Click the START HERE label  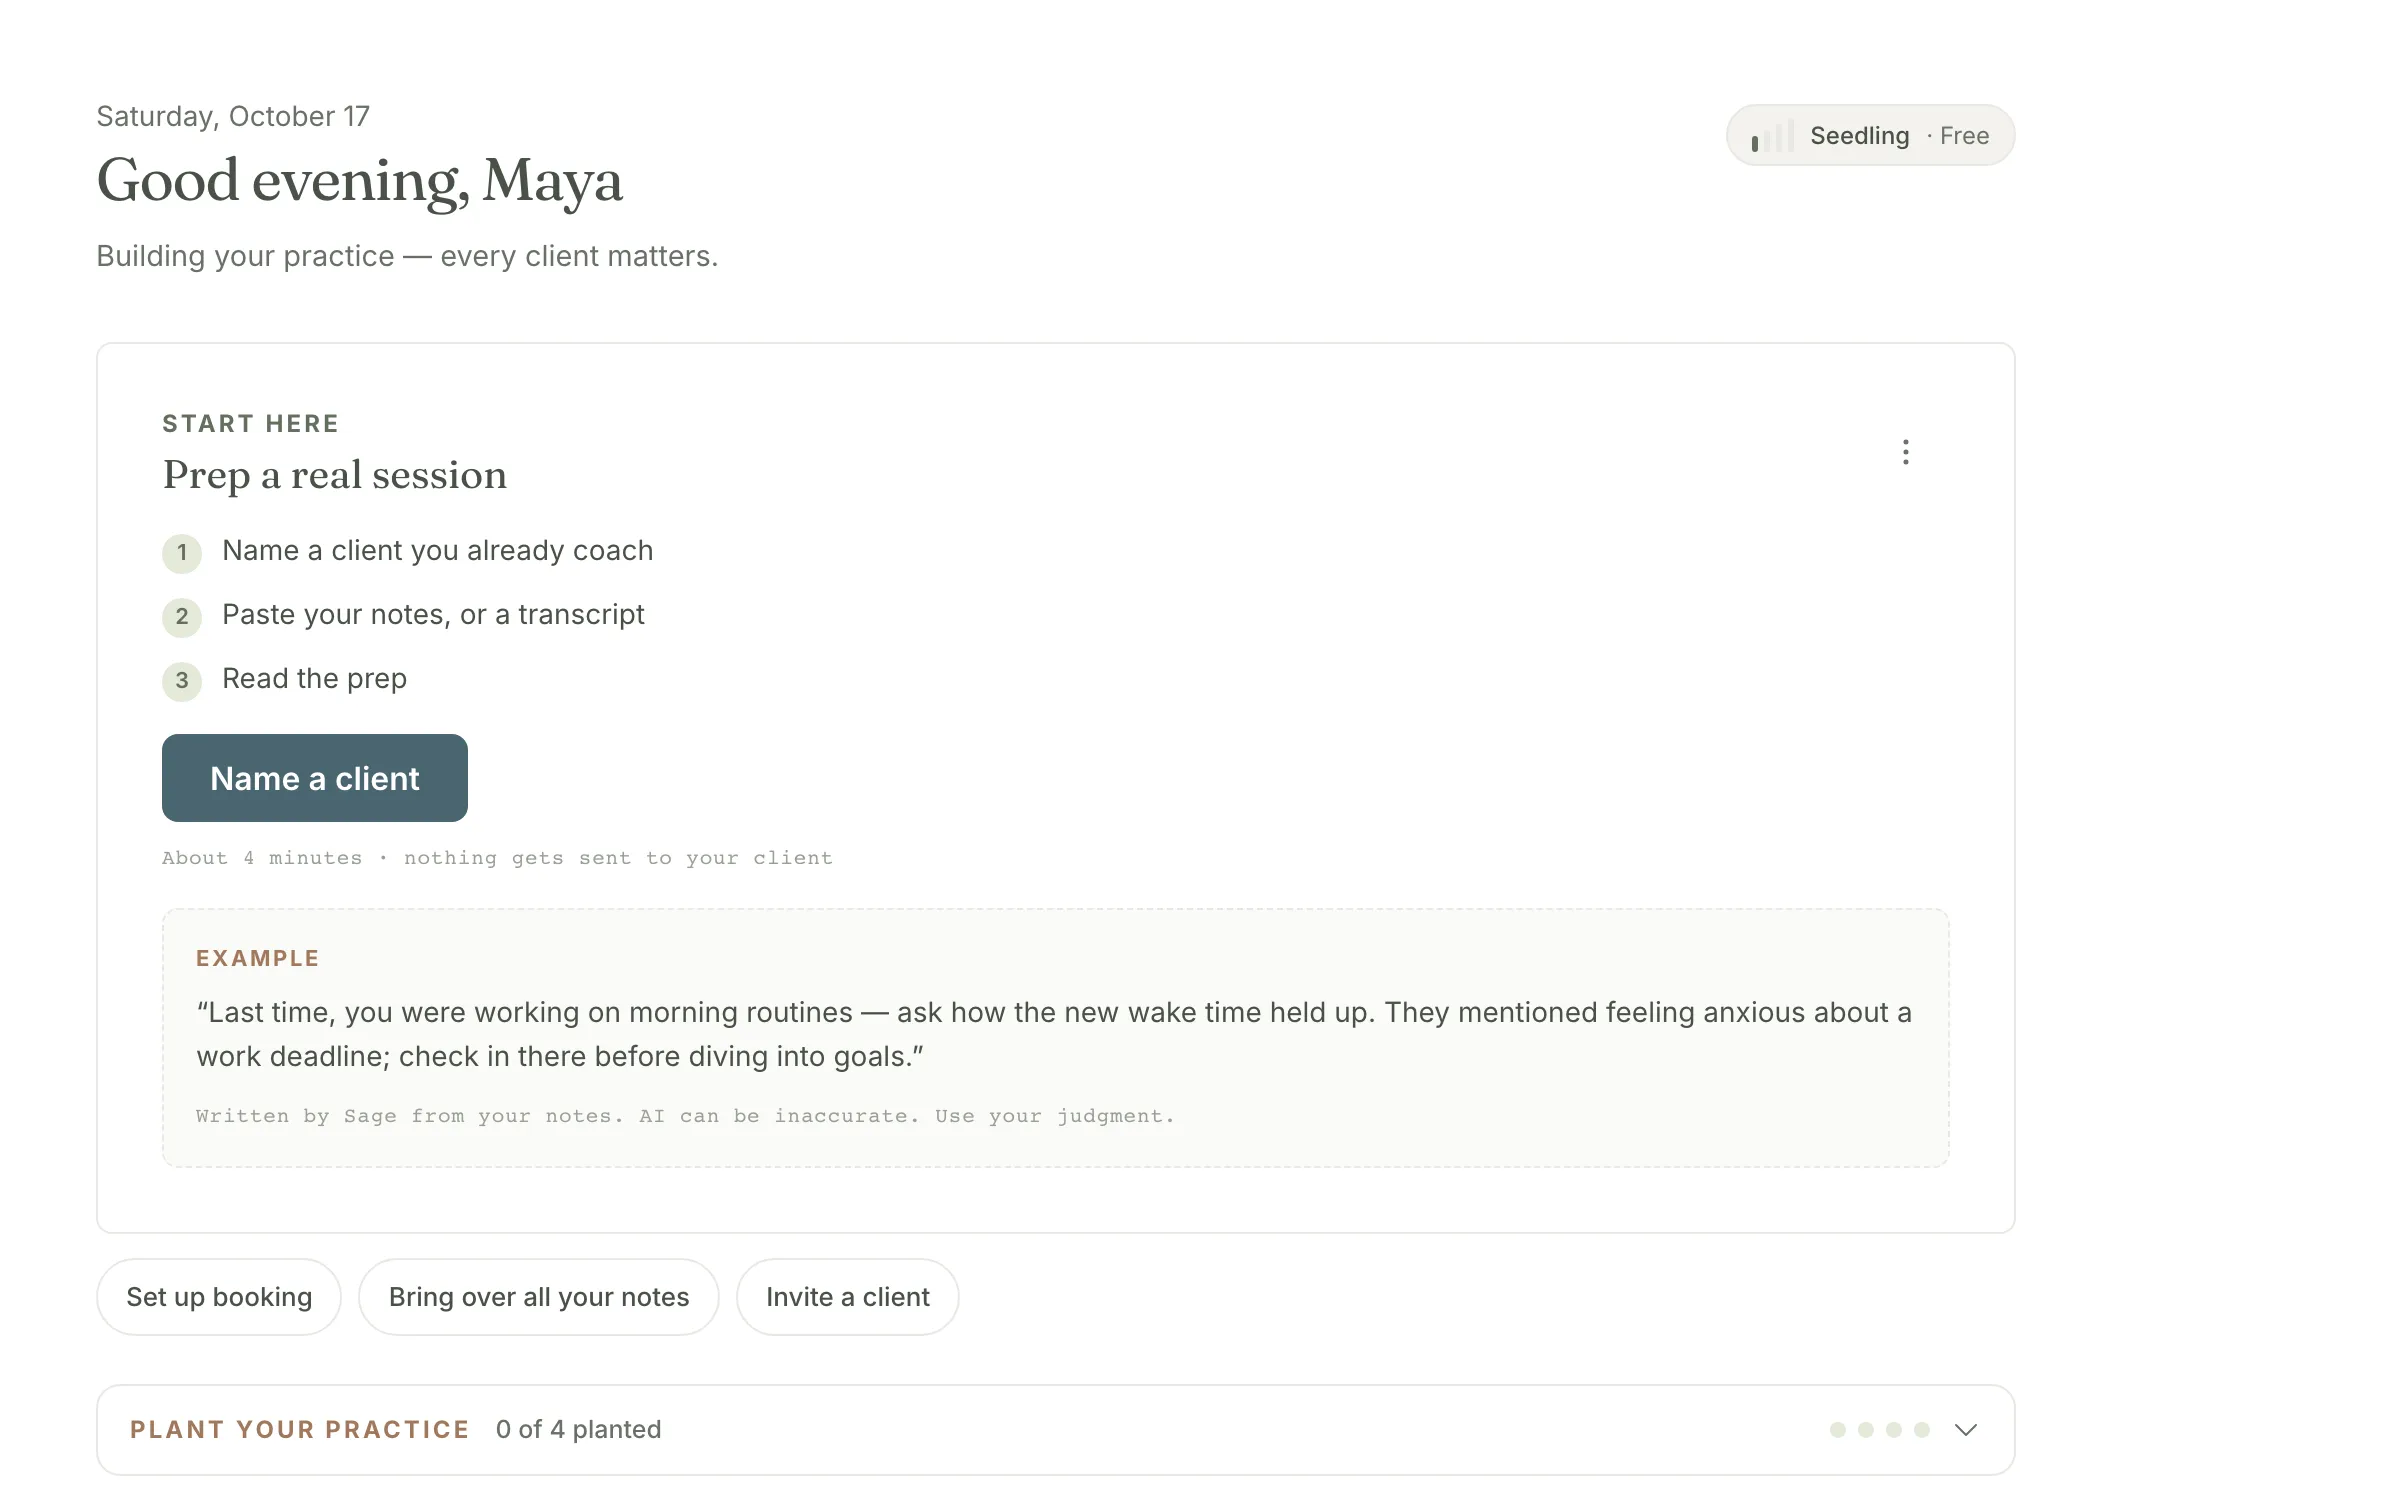[x=250, y=424]
